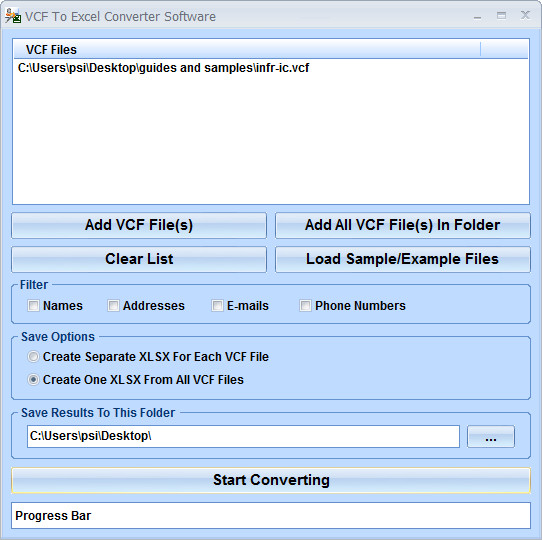The width and height of the screenshot is (542, 540).
Task: Click the app icon in the title bar
Action: pyautogui.click(x=13, y=16)
